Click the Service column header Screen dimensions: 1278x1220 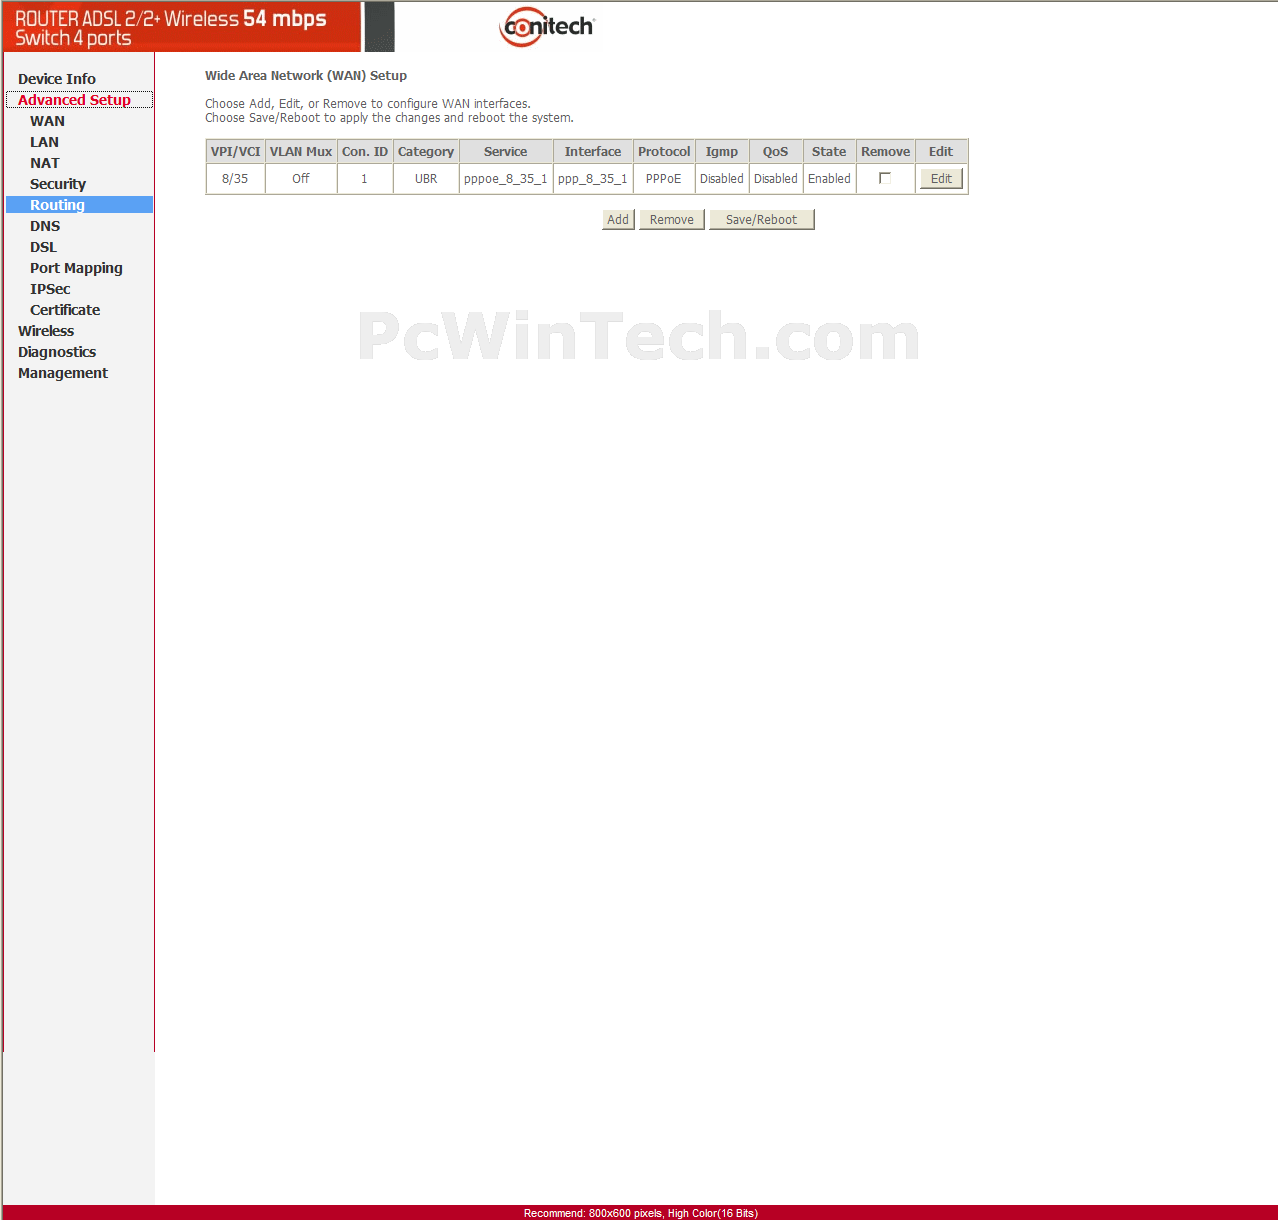(x=506, y=152)
